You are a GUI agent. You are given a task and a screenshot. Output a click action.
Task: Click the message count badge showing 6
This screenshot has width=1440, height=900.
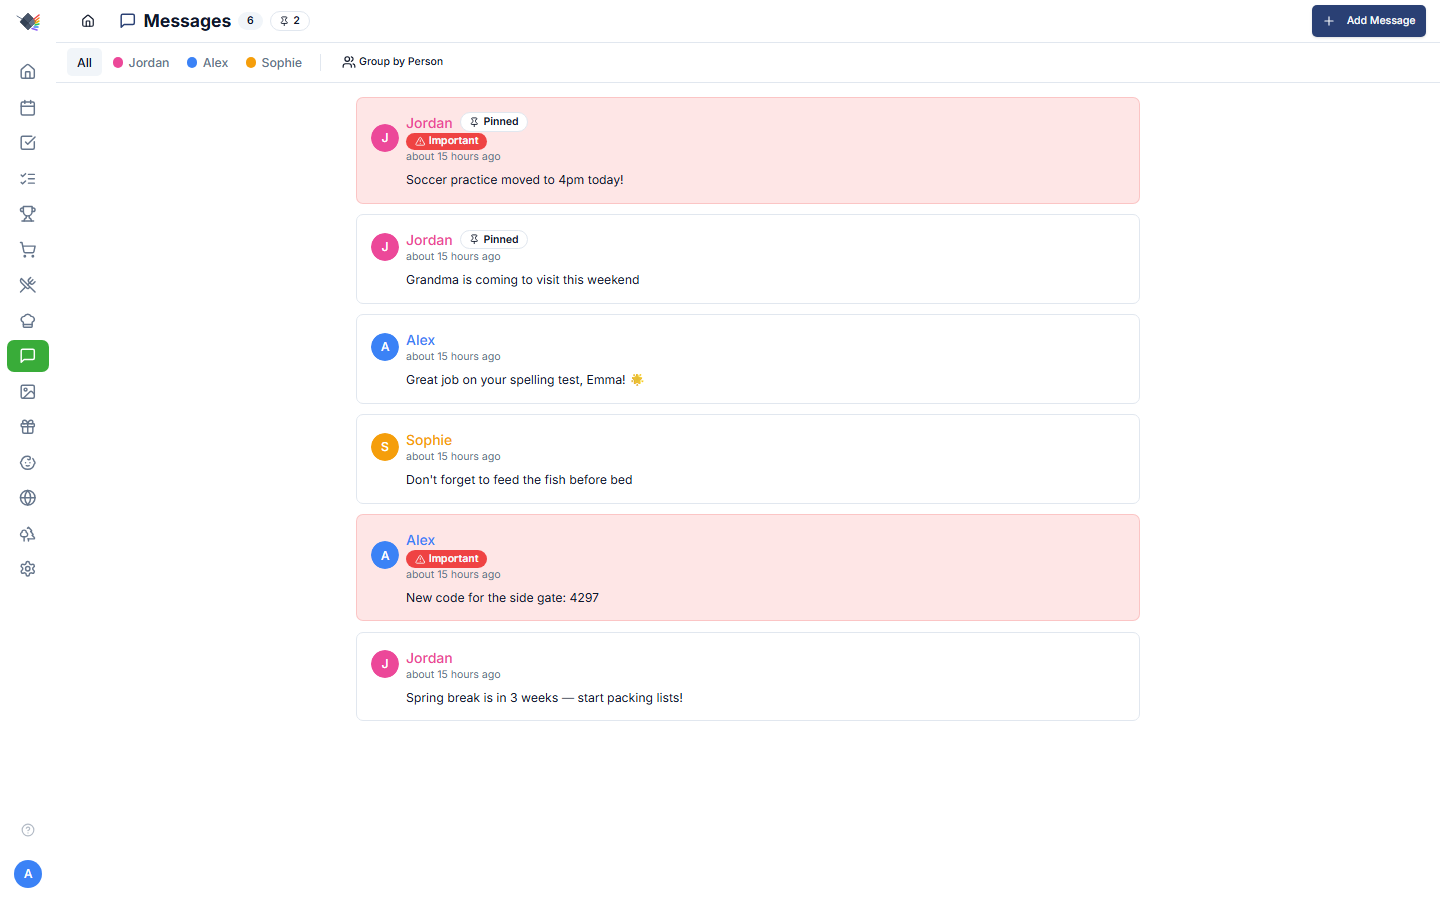pos(250,21)
